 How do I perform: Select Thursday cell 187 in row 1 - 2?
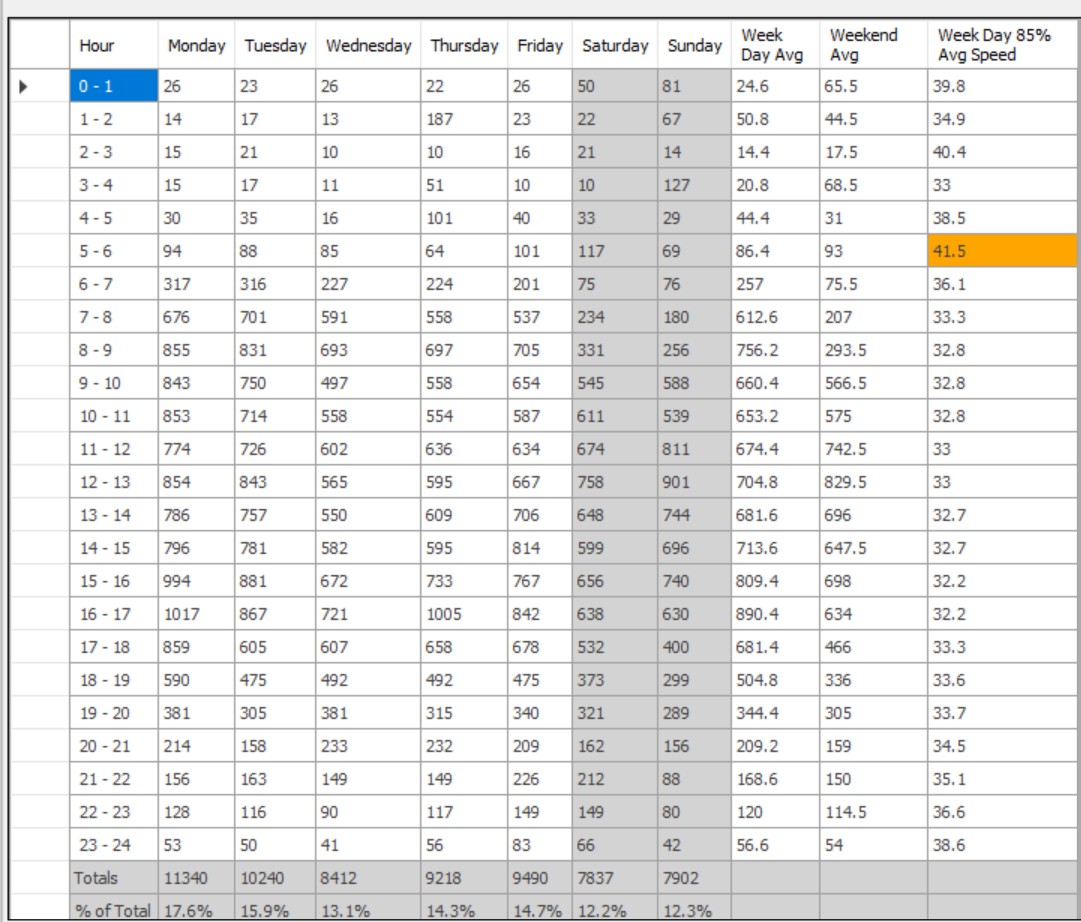[464, 119]
